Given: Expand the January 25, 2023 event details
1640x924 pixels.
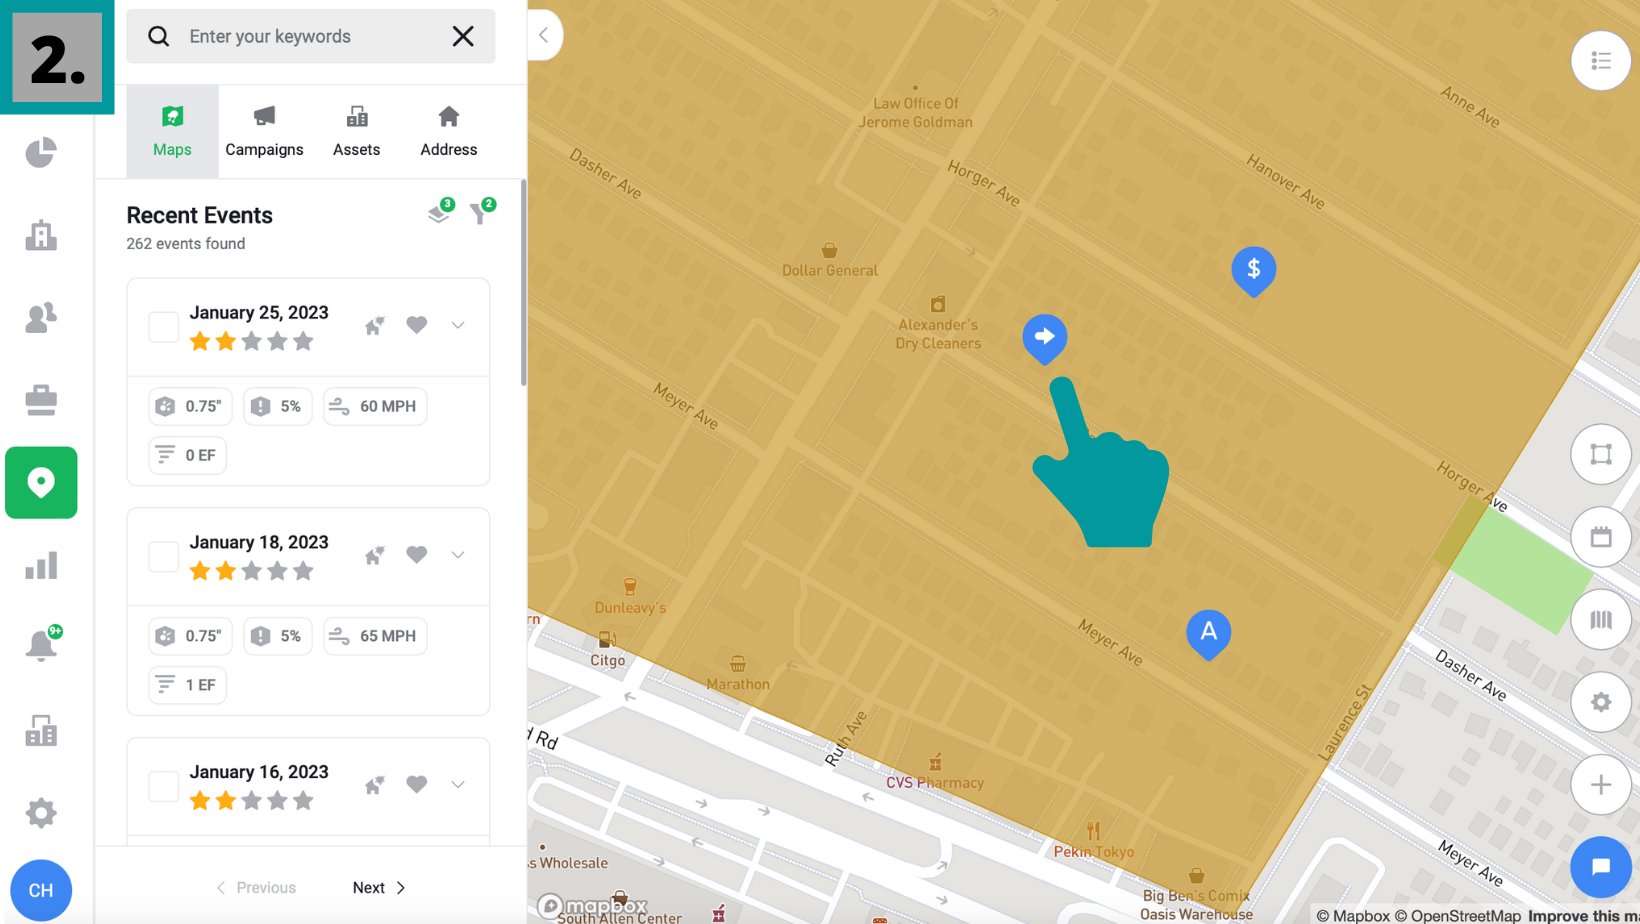Looking at the screenshot, I should [458, 325].
